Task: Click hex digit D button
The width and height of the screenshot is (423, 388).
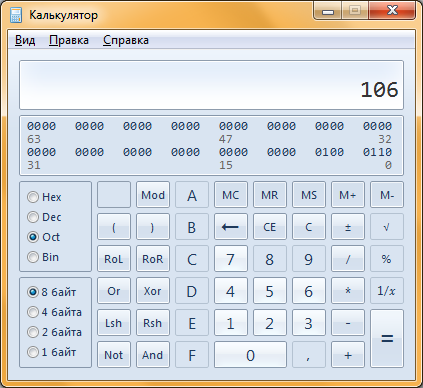Action: (x=192, y=291)
